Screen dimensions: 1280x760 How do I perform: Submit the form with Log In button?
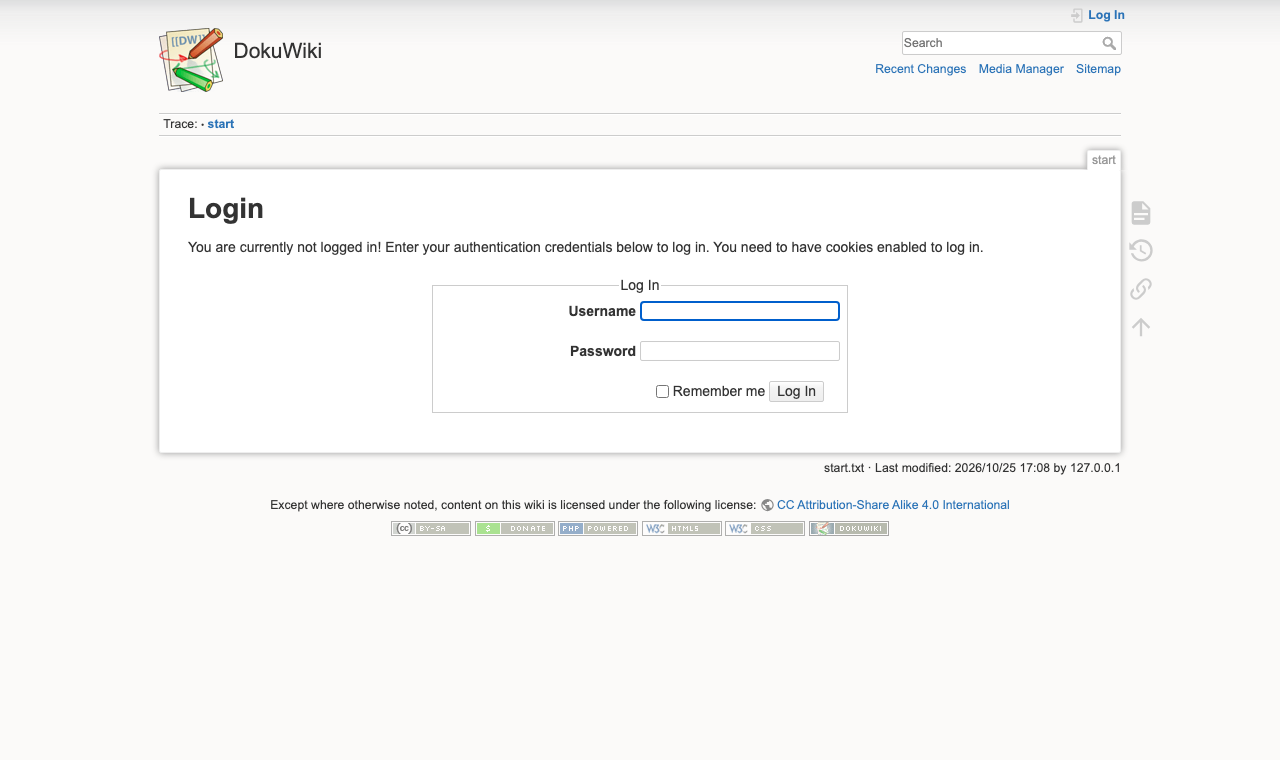[x=796, y=391]
